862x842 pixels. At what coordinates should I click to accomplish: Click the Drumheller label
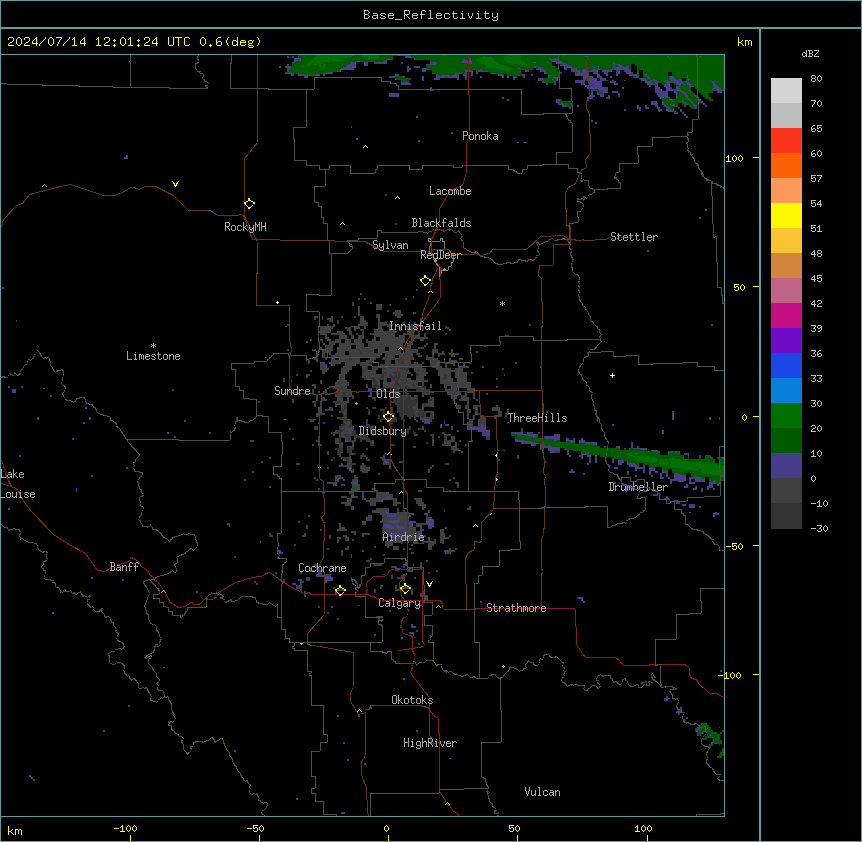[x=638, y=487]
